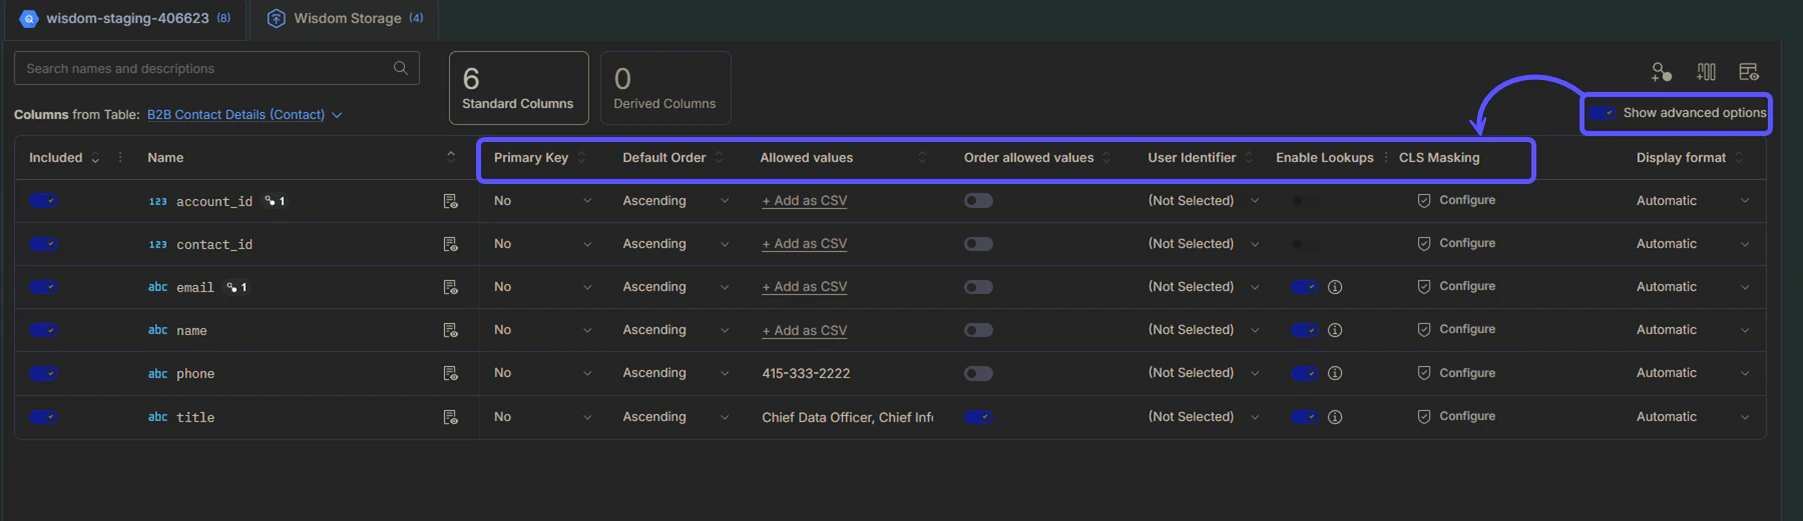Open Primary Key dropdown for account_id
The height and width of the screenshot is (521, 1803).
[542, 201]
